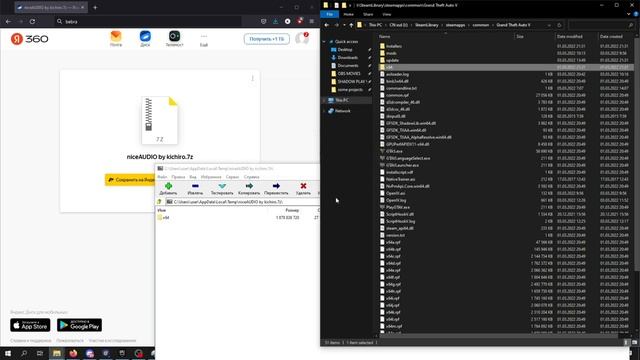Click the green Add button in 7-Zip
The width and height of the screenshot is (640, 360).
click(x=168, y=186)
